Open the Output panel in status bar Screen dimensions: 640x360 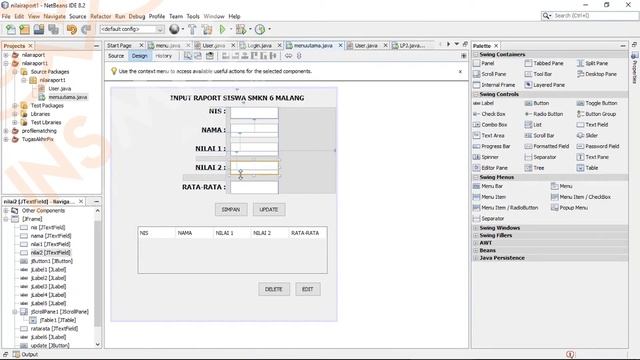pyautogui.click(x=25, y=354)
